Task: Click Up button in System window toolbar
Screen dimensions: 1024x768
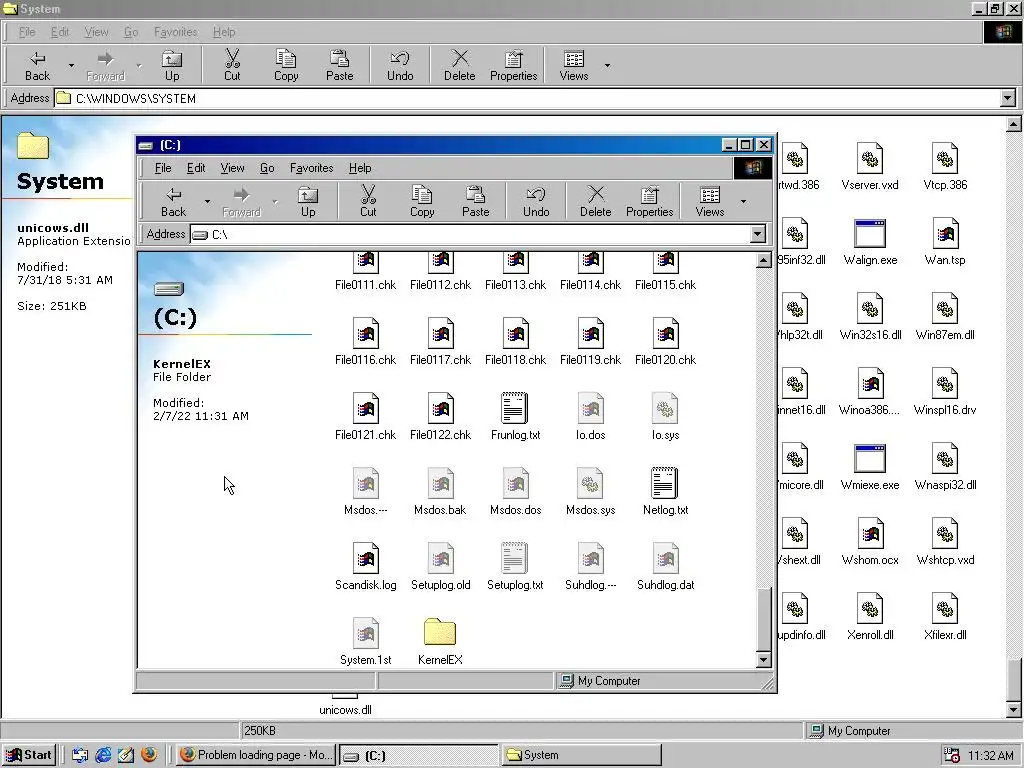Action: (172, 65)
